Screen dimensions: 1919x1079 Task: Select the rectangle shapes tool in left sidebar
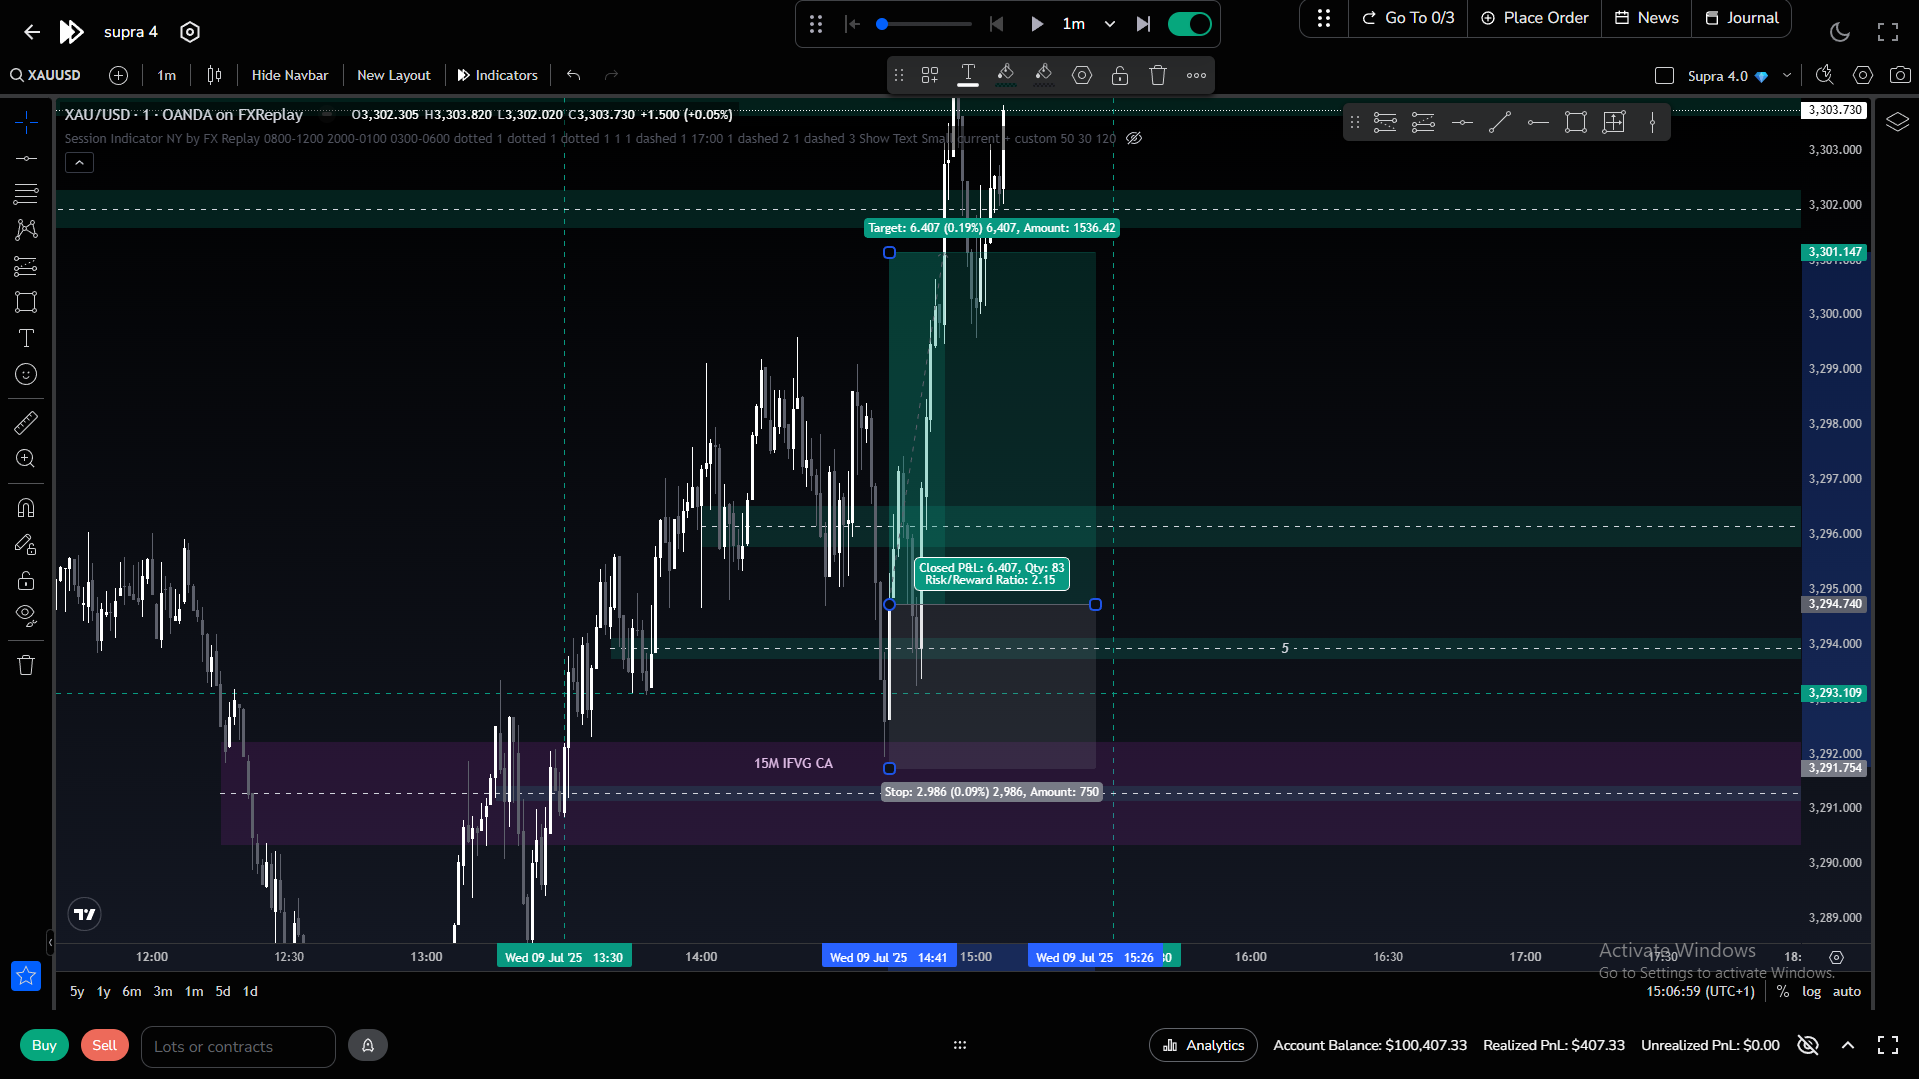click(26, 302)
